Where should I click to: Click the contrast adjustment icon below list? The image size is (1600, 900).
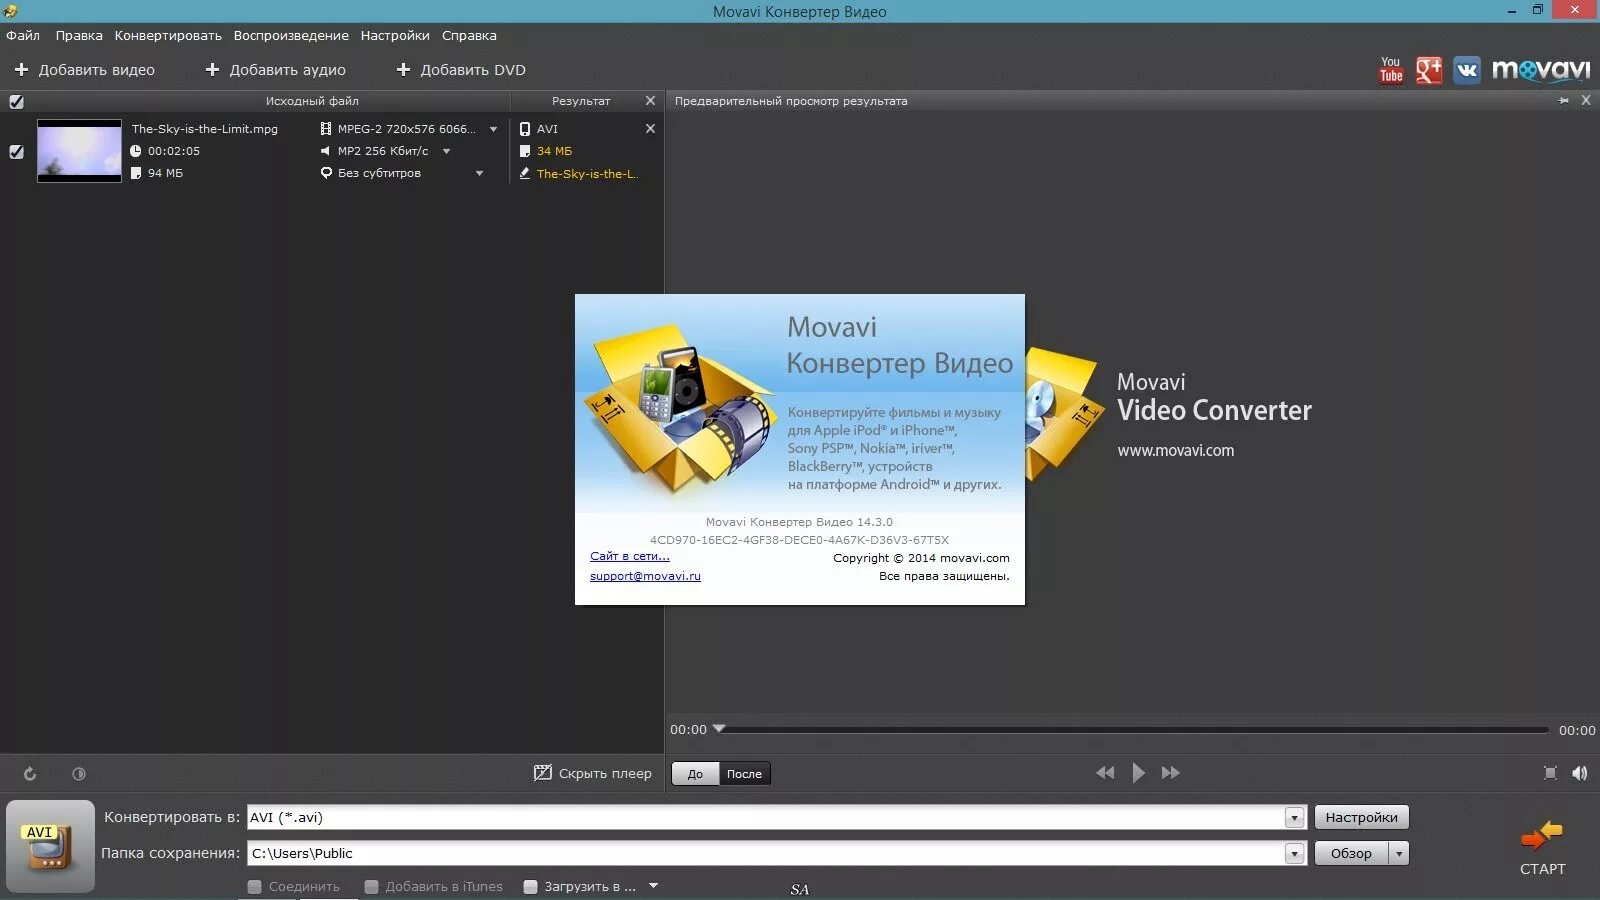pyautogui.click(x=79, y=774)
